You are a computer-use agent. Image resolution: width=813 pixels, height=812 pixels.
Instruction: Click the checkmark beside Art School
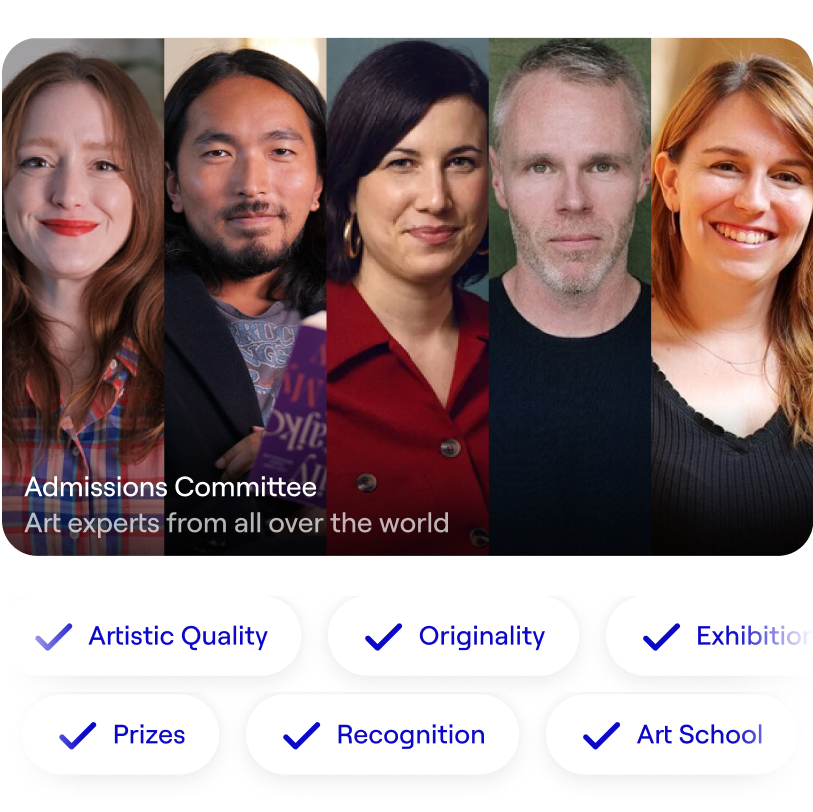tap(601, 735)
